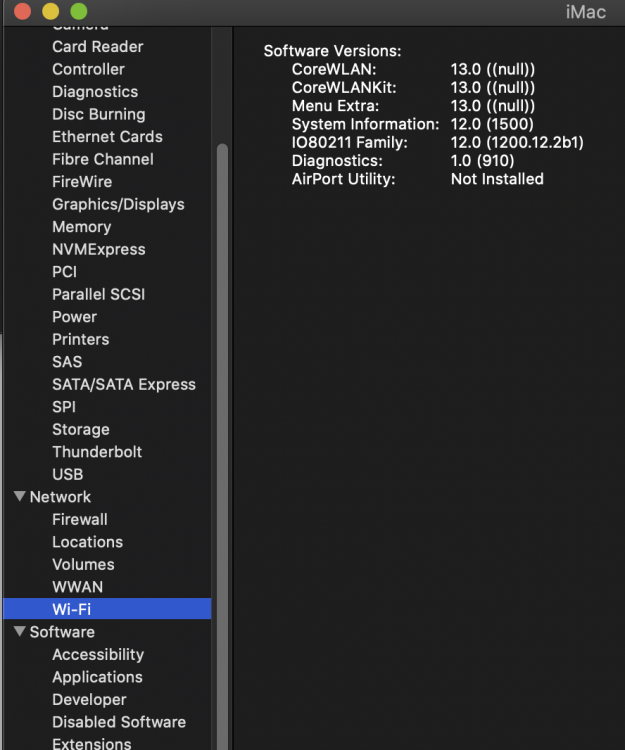The height and width of the screenshot is (750, 625).
Task: Select the Software category heading
Action: [62, 631]
